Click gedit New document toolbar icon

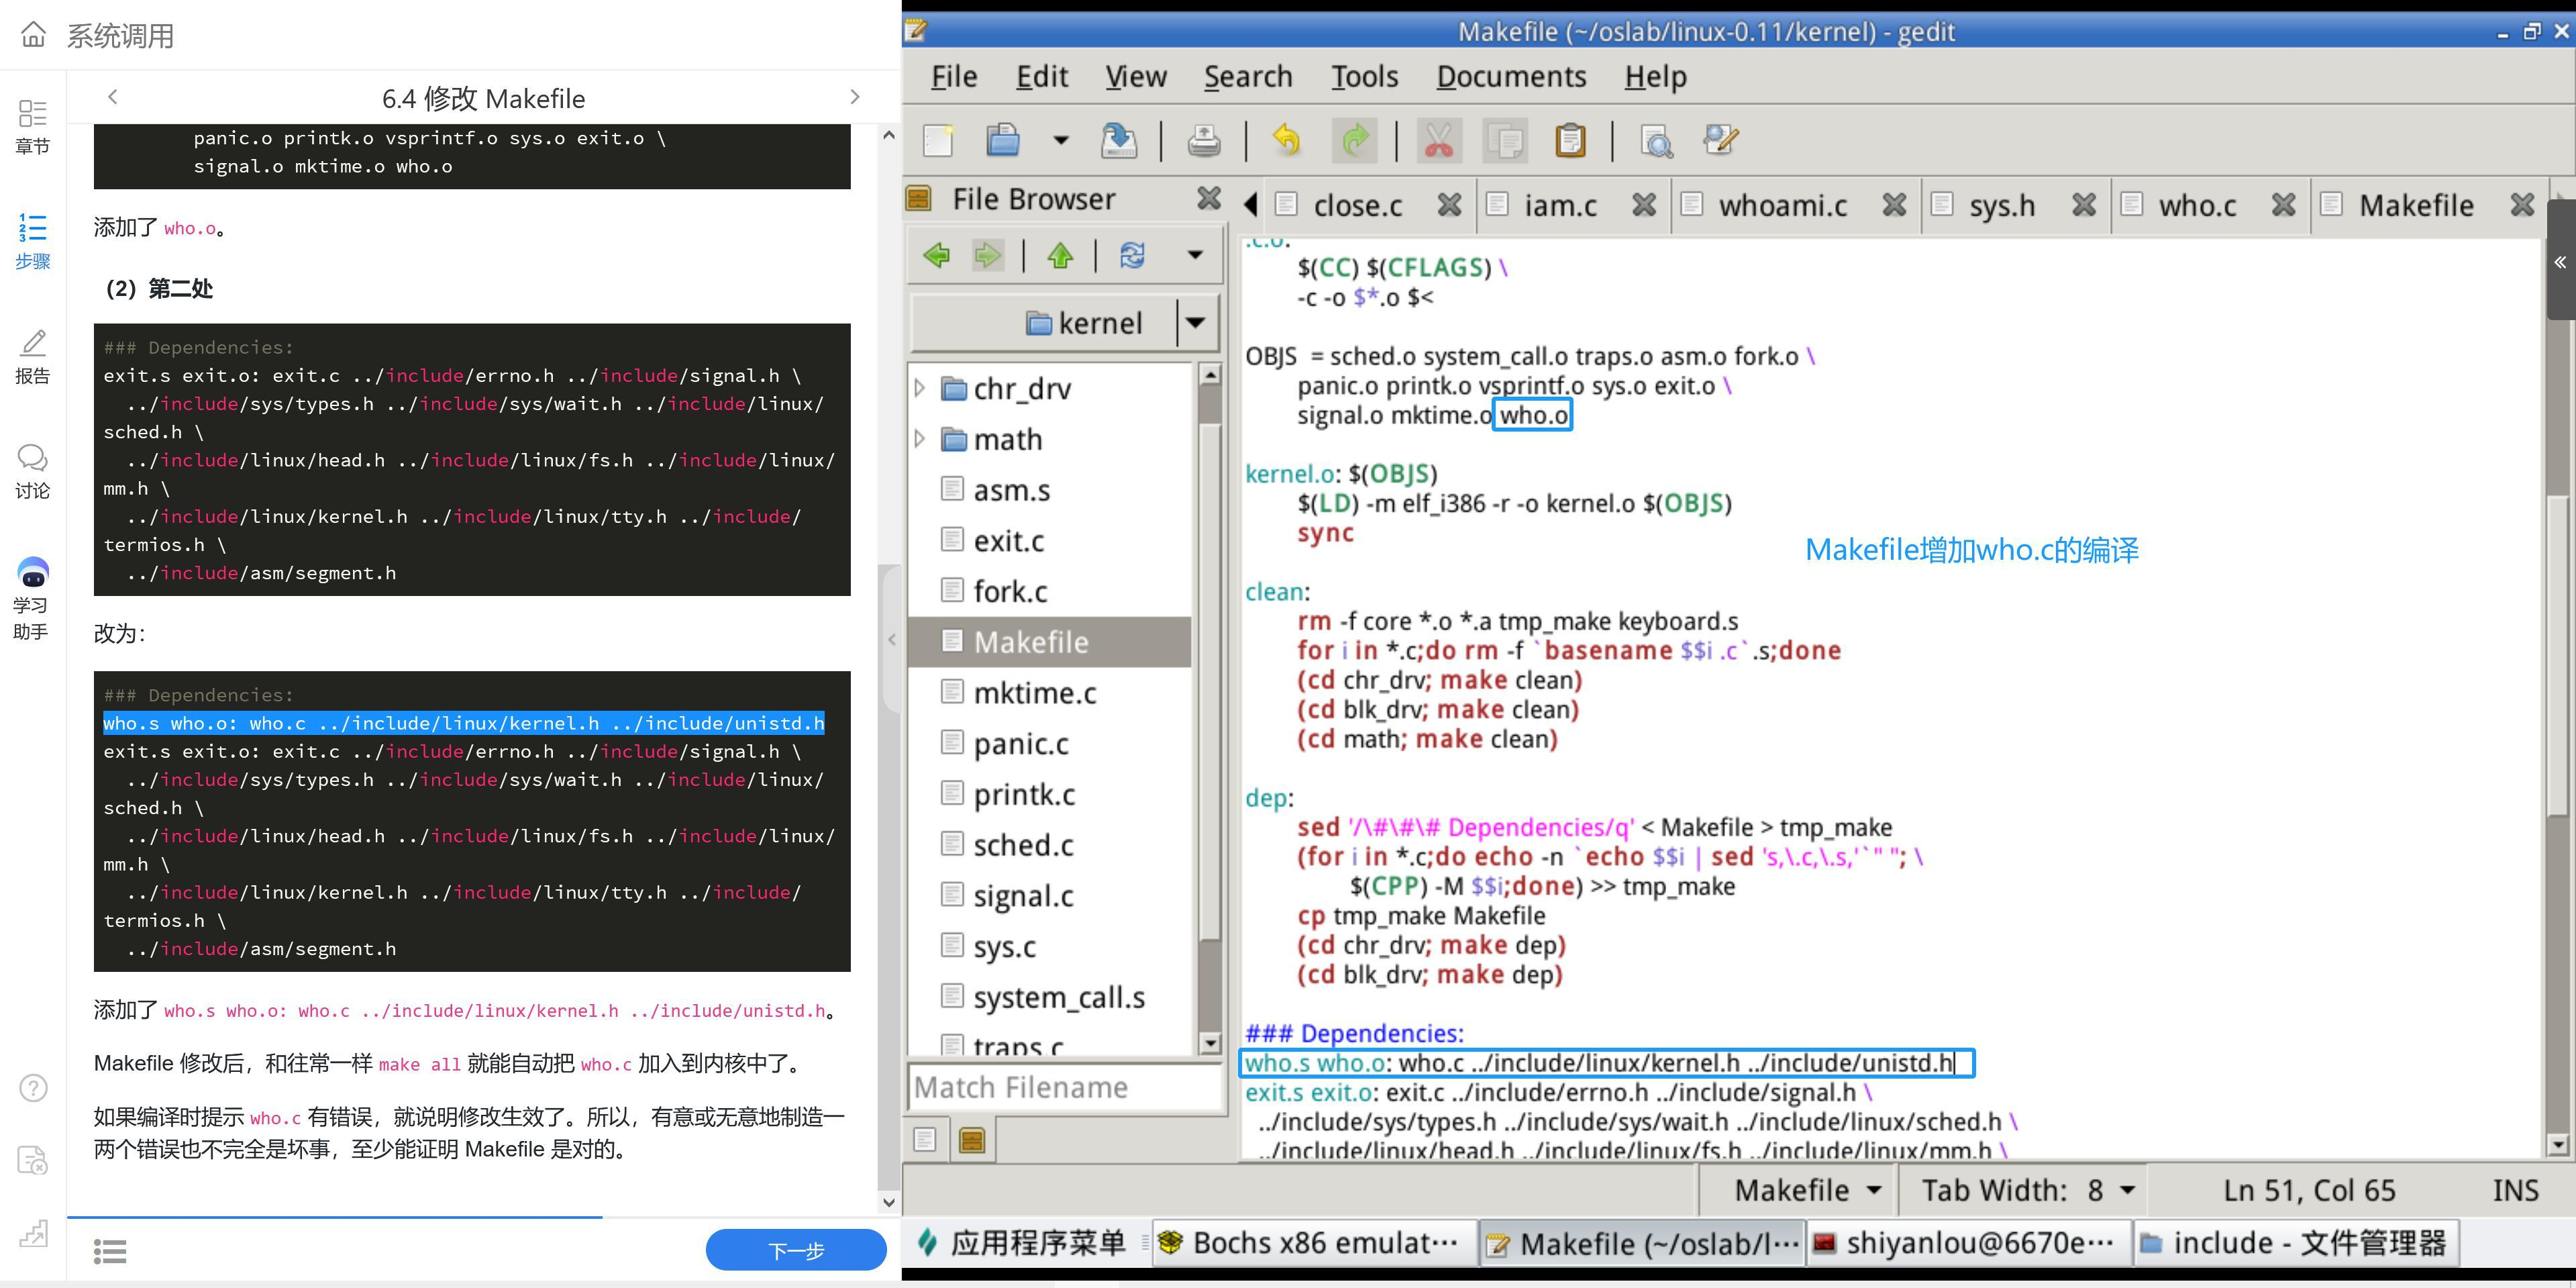pos(938,140)
